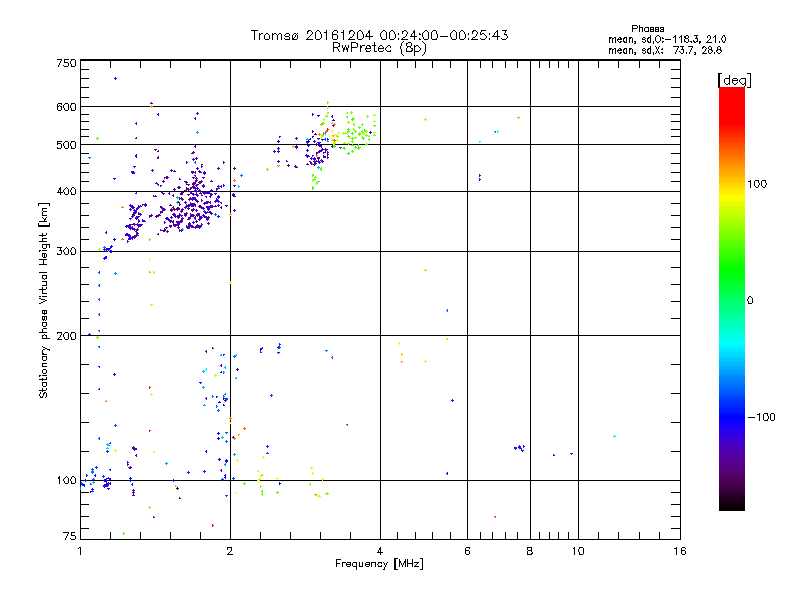Click the '200' height tick label
The image size is (800, 600).
tap(66, 336)
